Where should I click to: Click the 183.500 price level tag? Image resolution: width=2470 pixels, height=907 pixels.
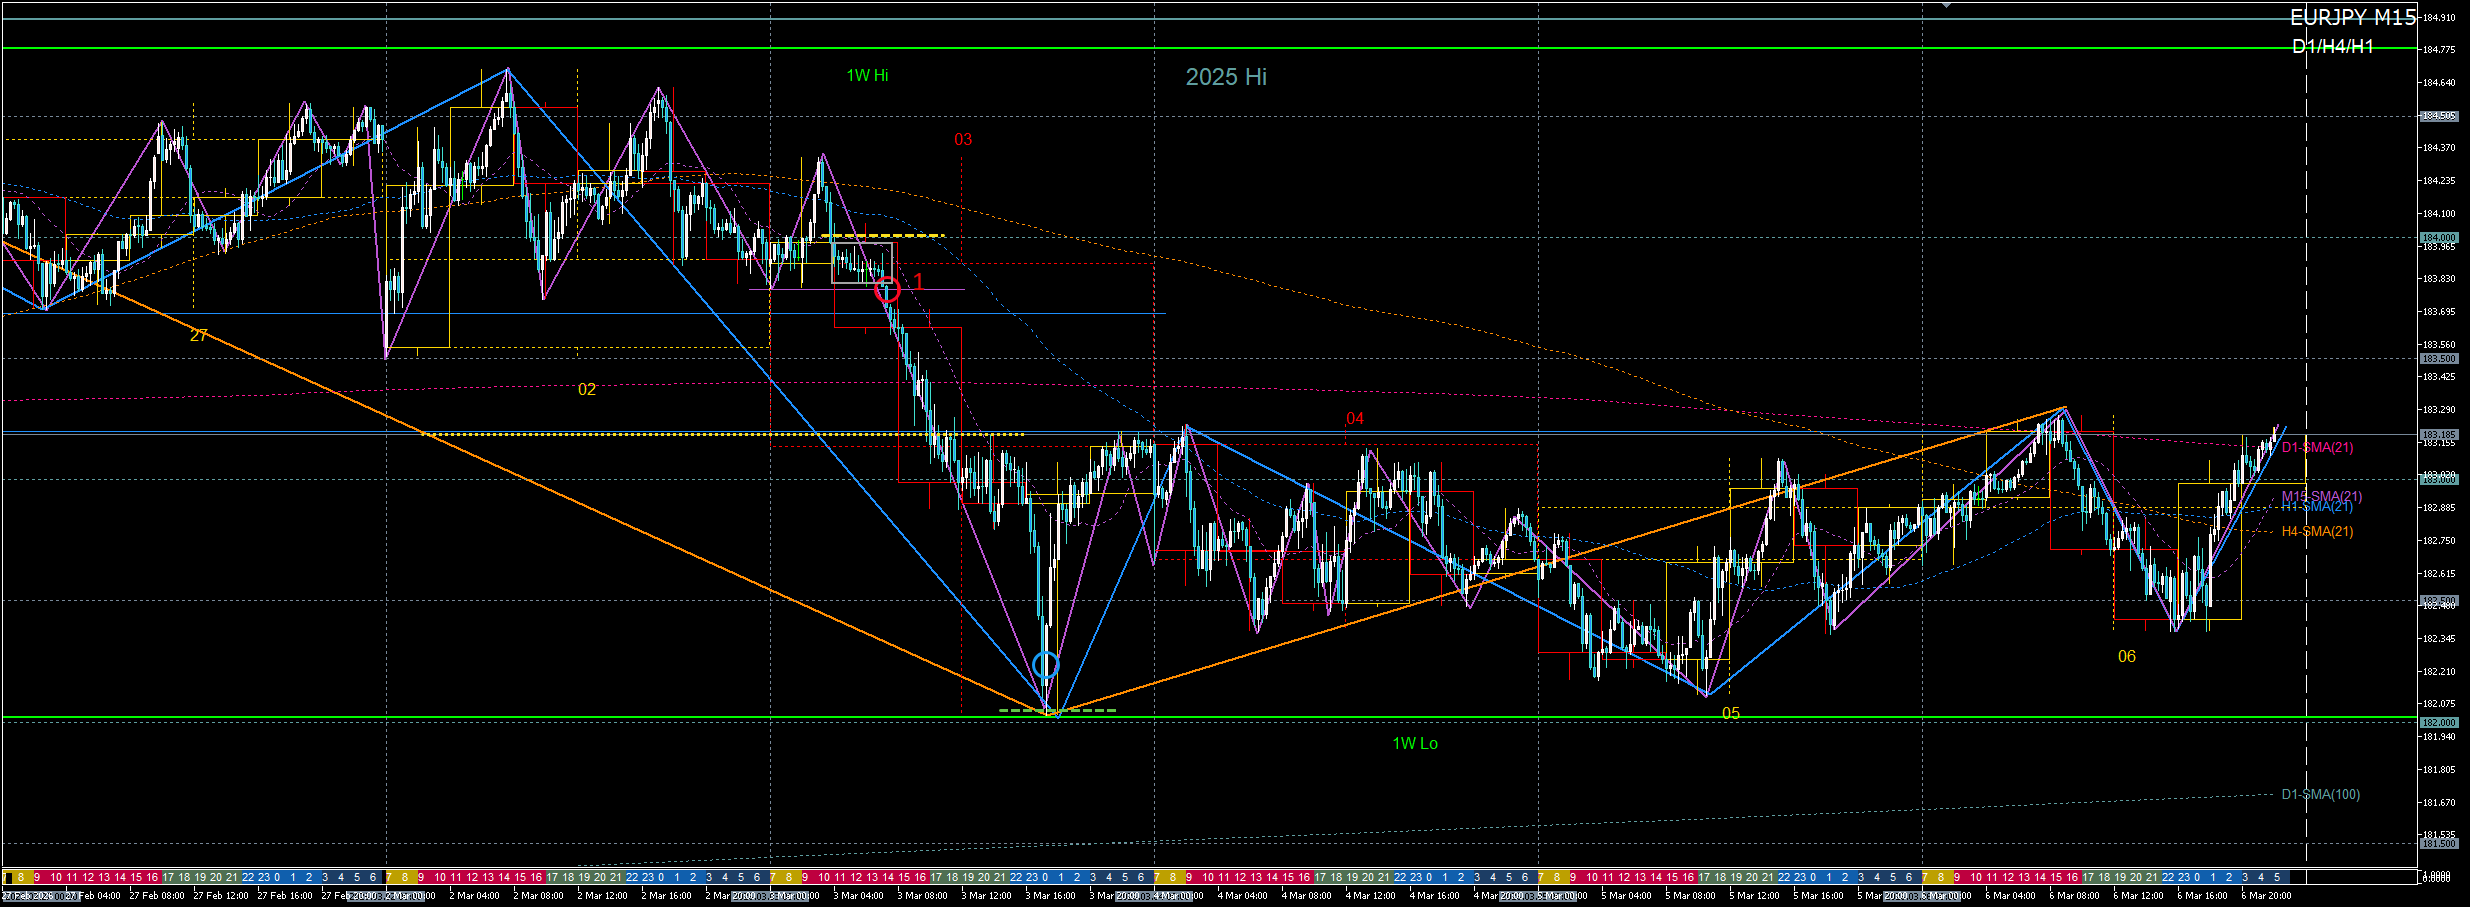tap(2438, 358)
